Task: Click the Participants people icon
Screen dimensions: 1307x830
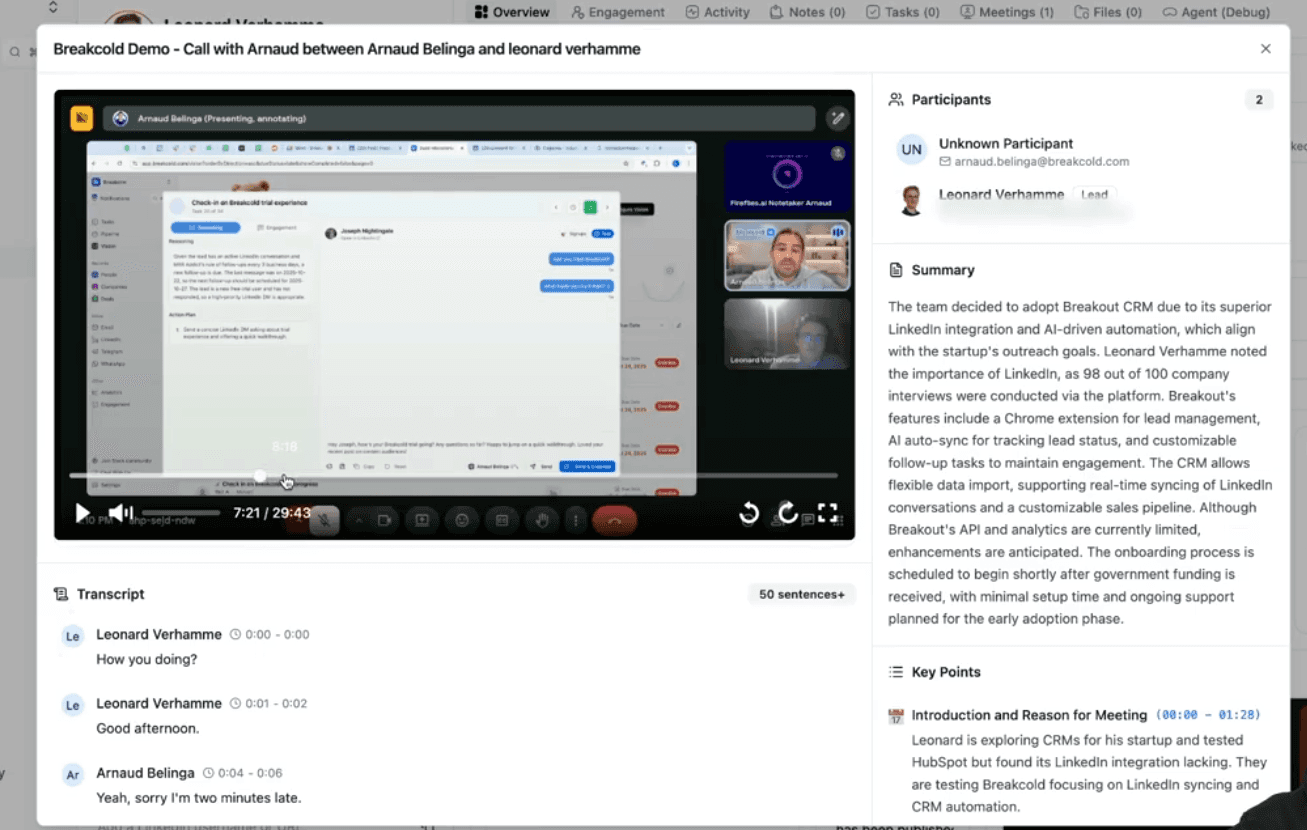Action: (x=896, y=100)
